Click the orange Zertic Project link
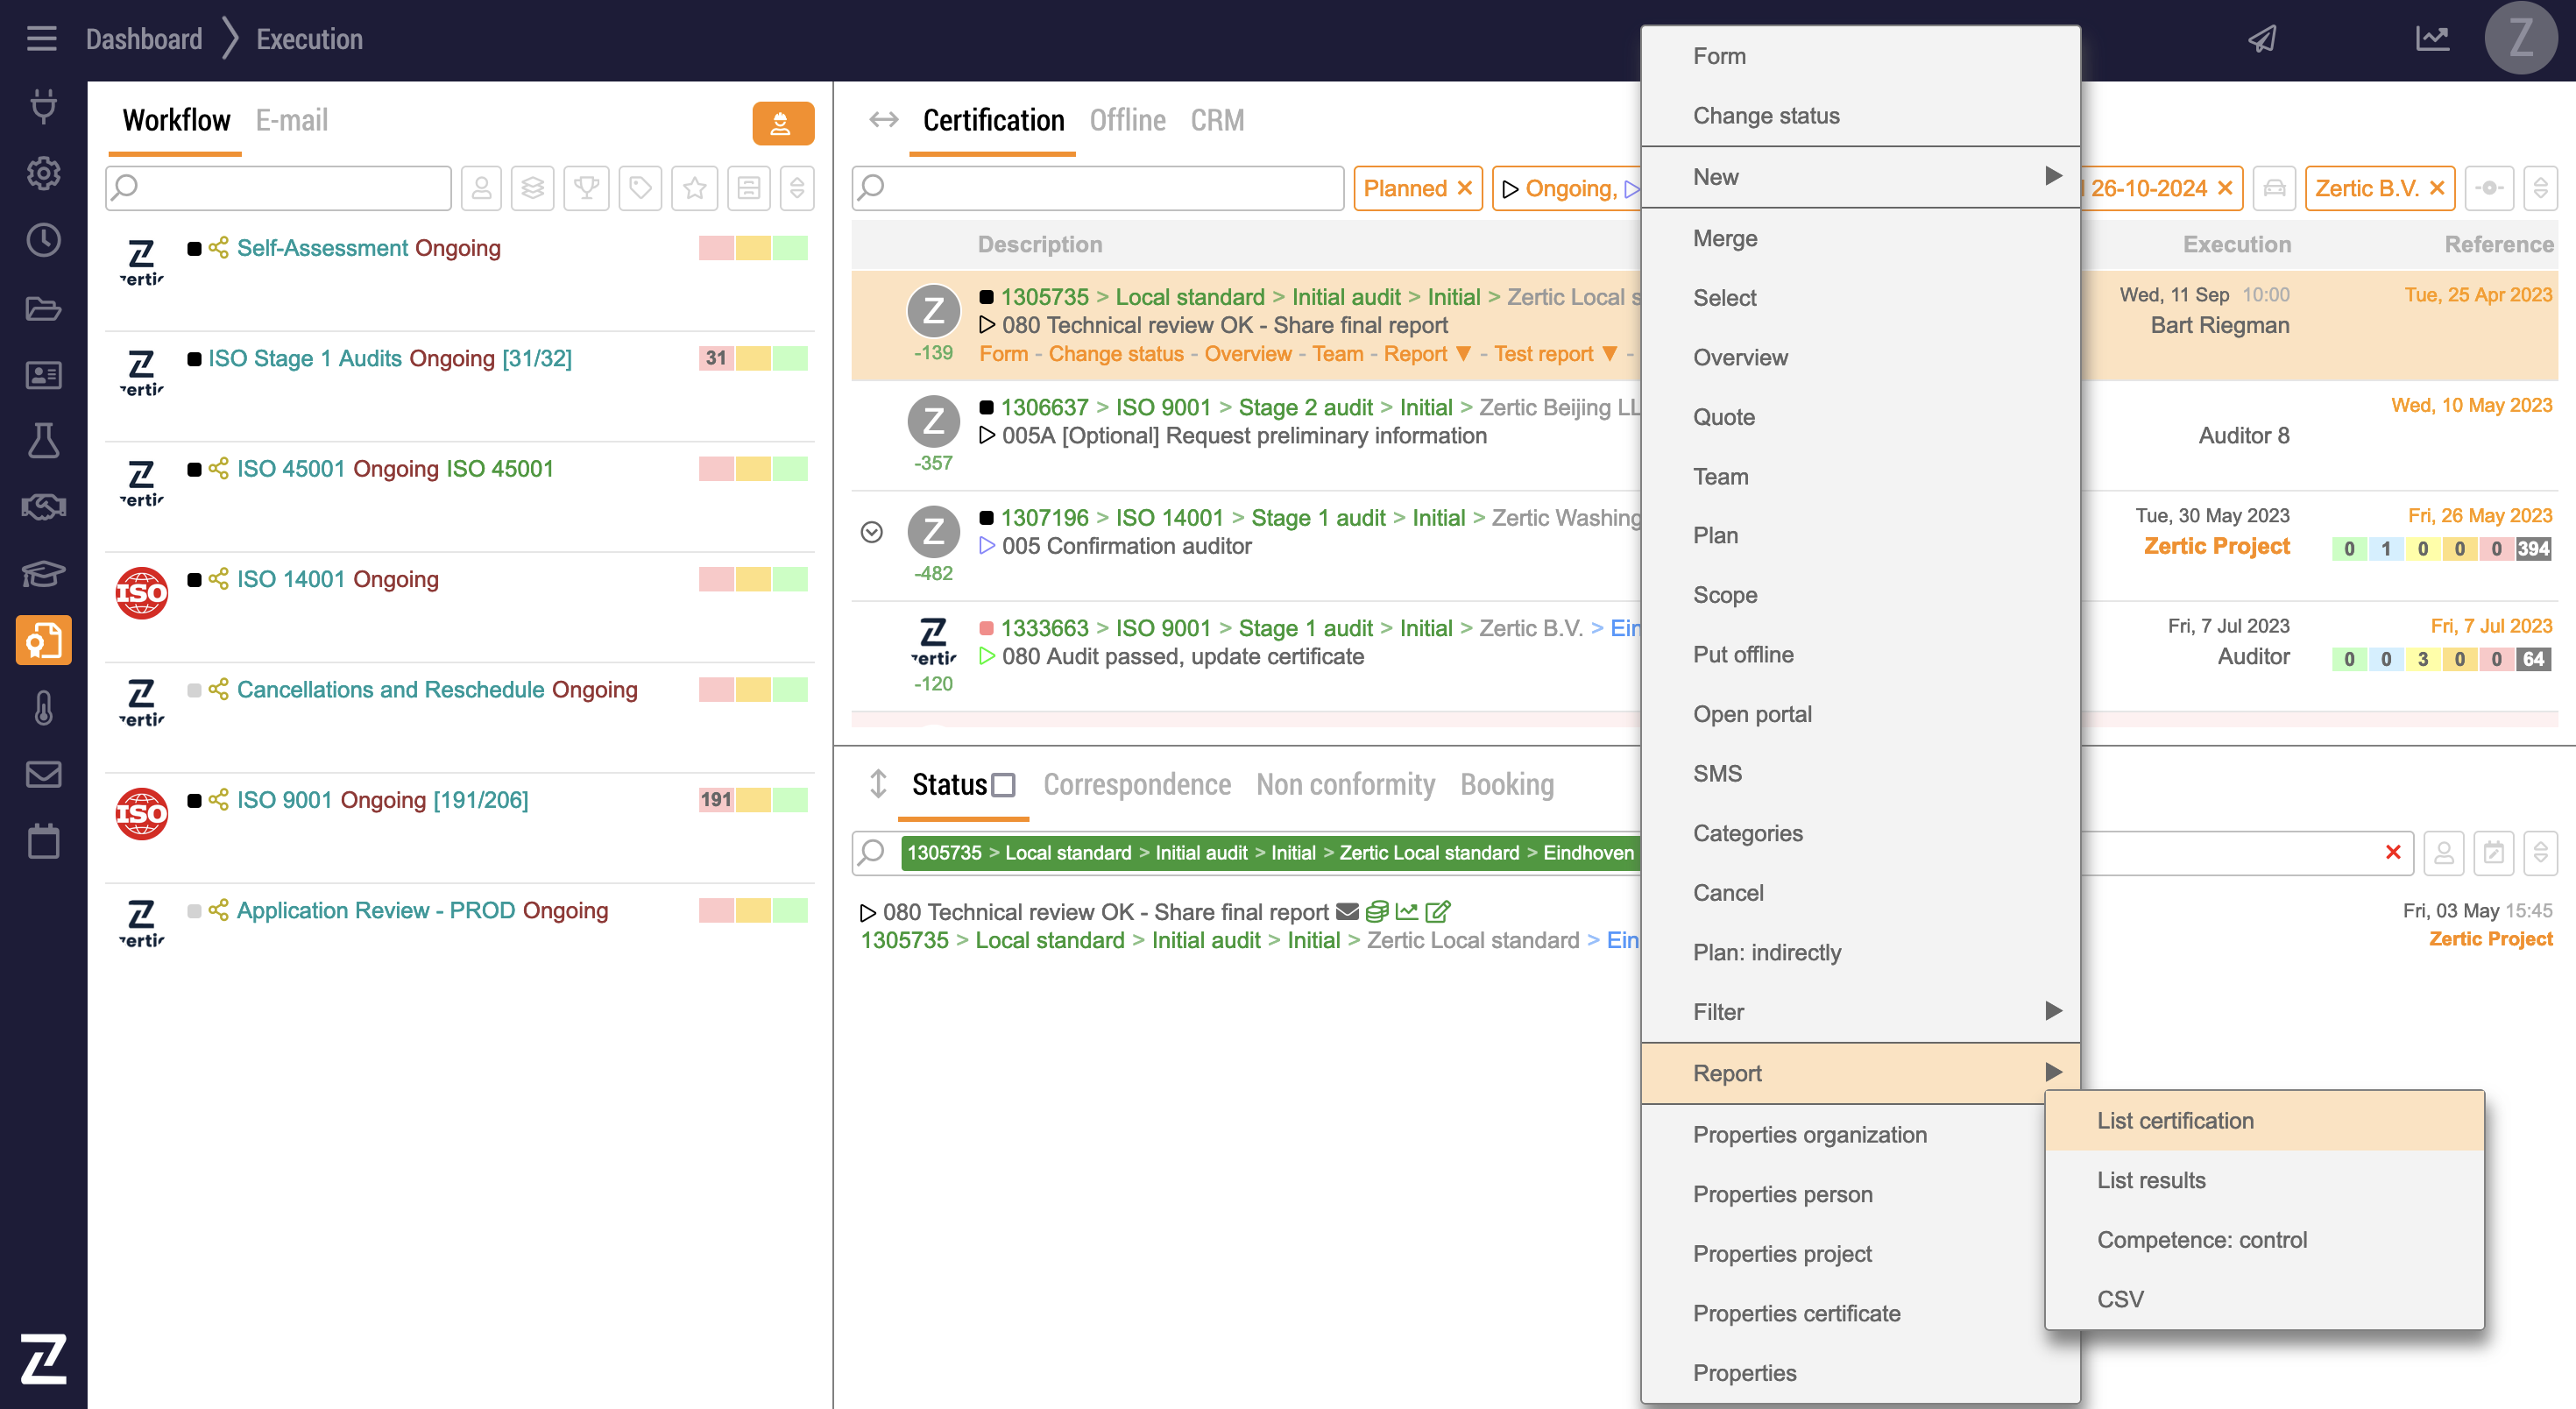The image size is (2576, 1409). 2216,546
